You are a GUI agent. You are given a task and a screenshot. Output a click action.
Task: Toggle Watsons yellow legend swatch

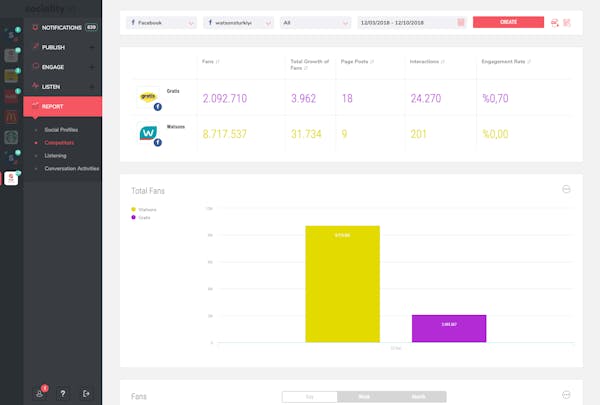(x=134, y=209)
